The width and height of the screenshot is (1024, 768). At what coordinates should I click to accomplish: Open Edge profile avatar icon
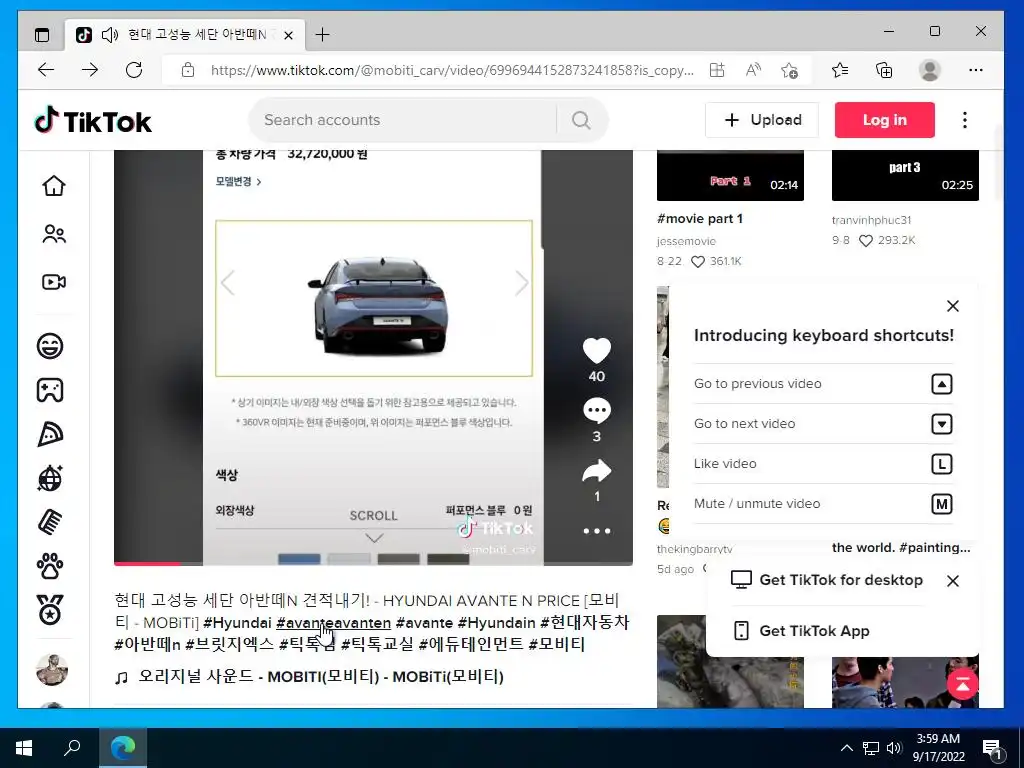pyautogui.click(x=929, y=70)
